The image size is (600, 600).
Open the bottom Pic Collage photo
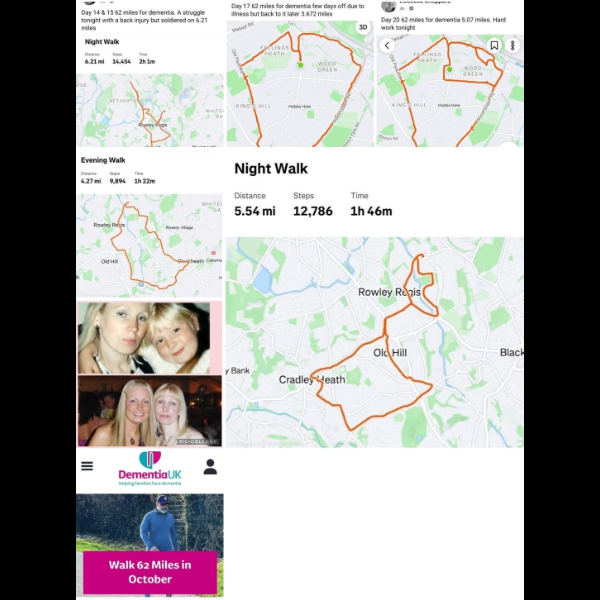pos(150,411)
